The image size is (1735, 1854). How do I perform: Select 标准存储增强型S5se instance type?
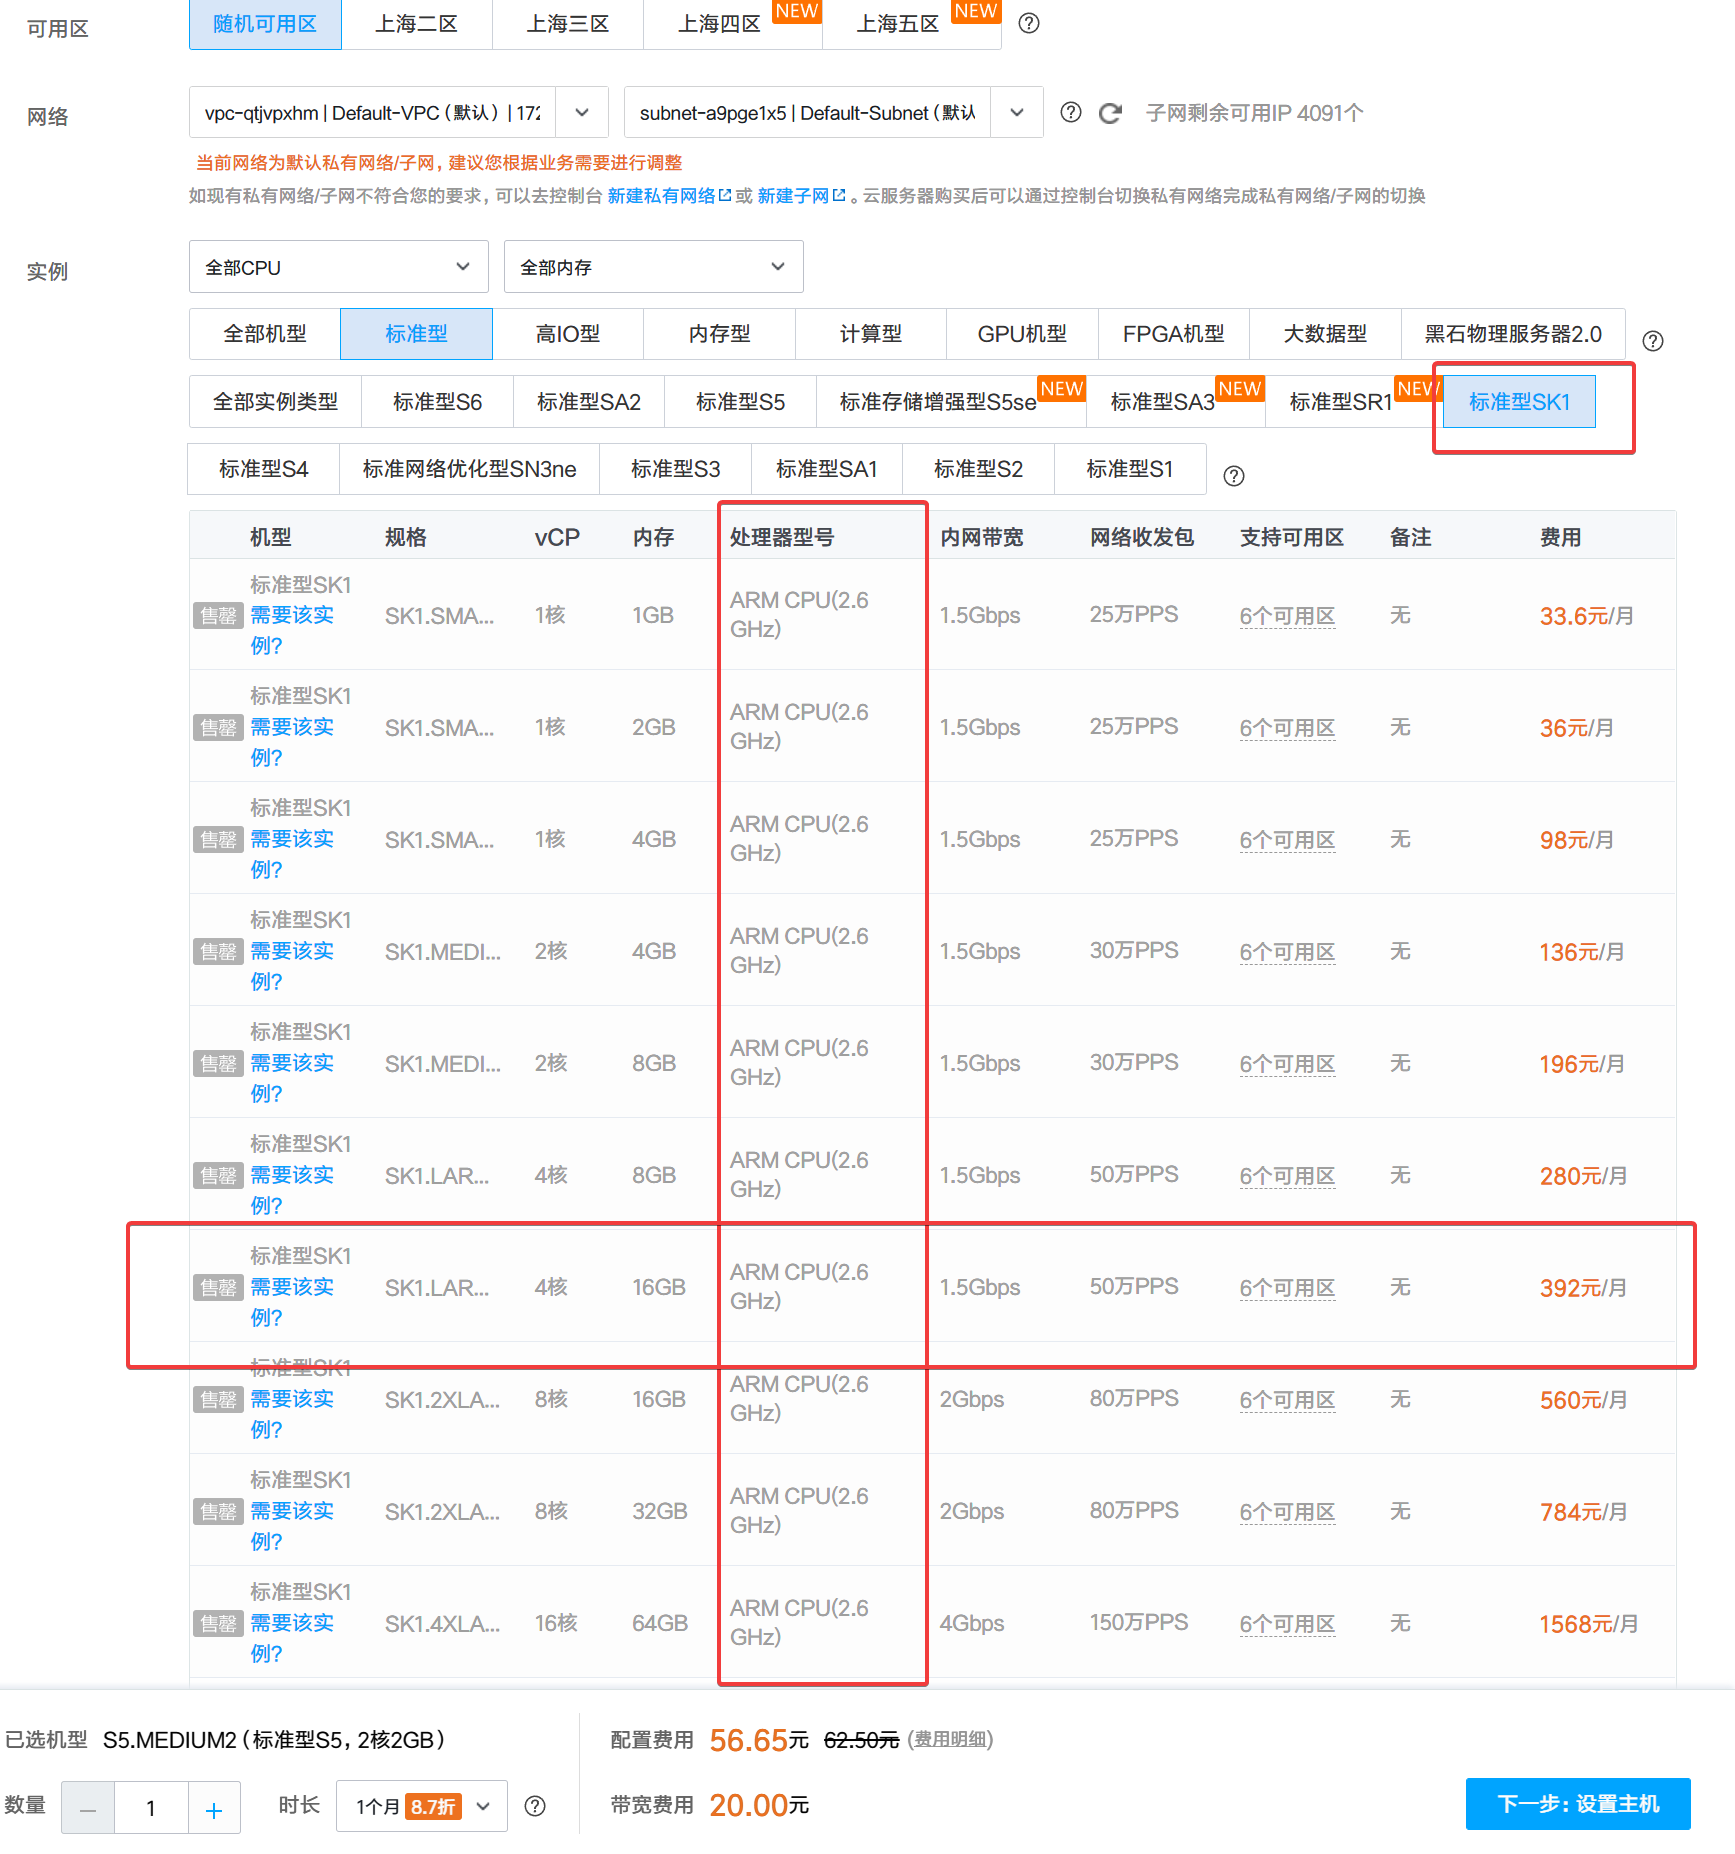point(951,402)
